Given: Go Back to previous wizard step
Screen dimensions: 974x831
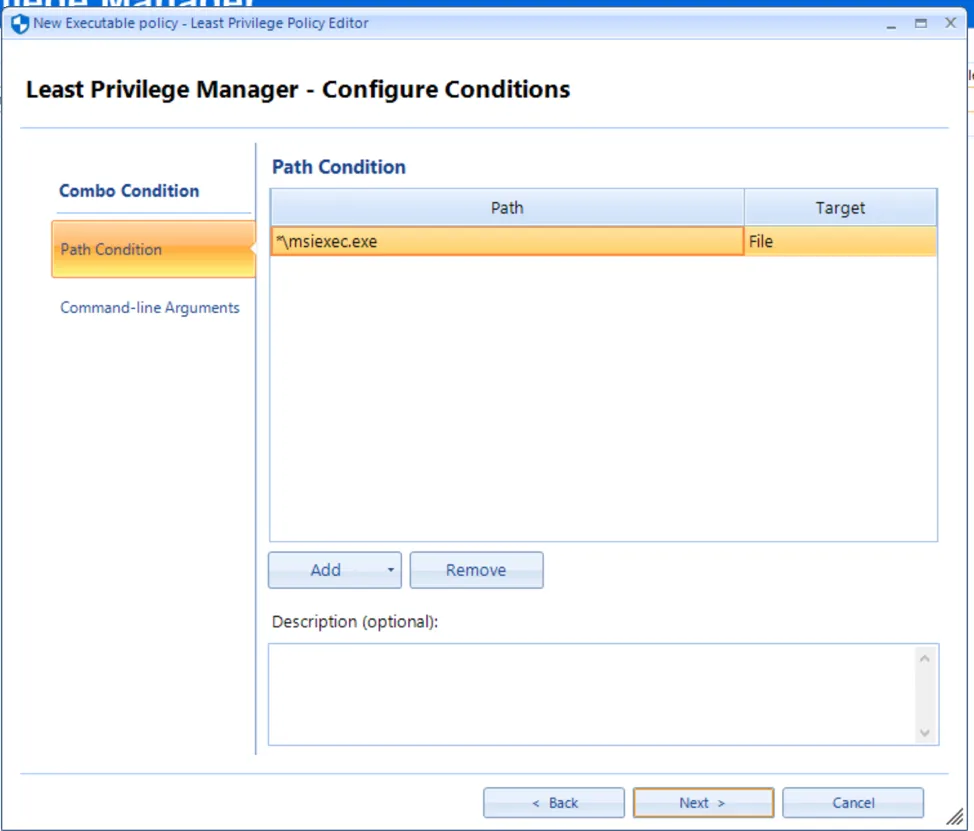Looking at the screenshot, I should (554, 803).
